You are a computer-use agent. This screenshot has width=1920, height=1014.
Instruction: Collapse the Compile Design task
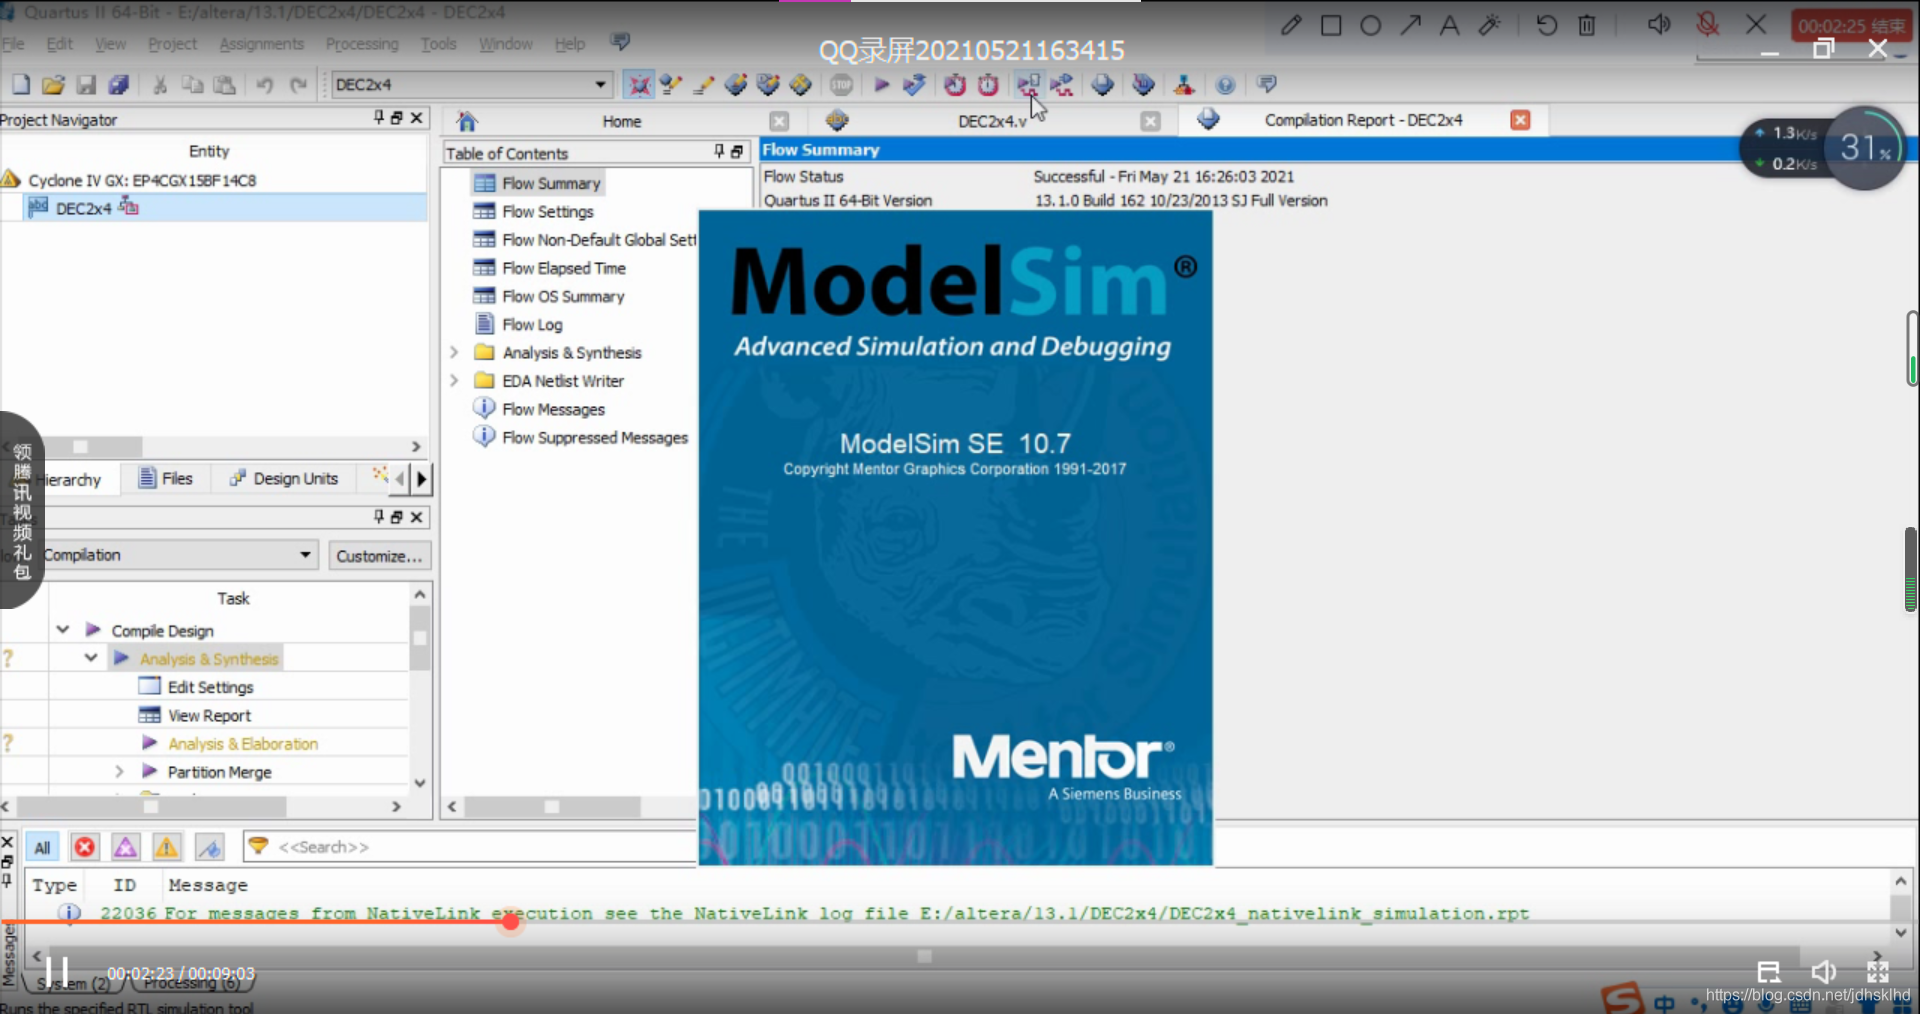point(63,630)
